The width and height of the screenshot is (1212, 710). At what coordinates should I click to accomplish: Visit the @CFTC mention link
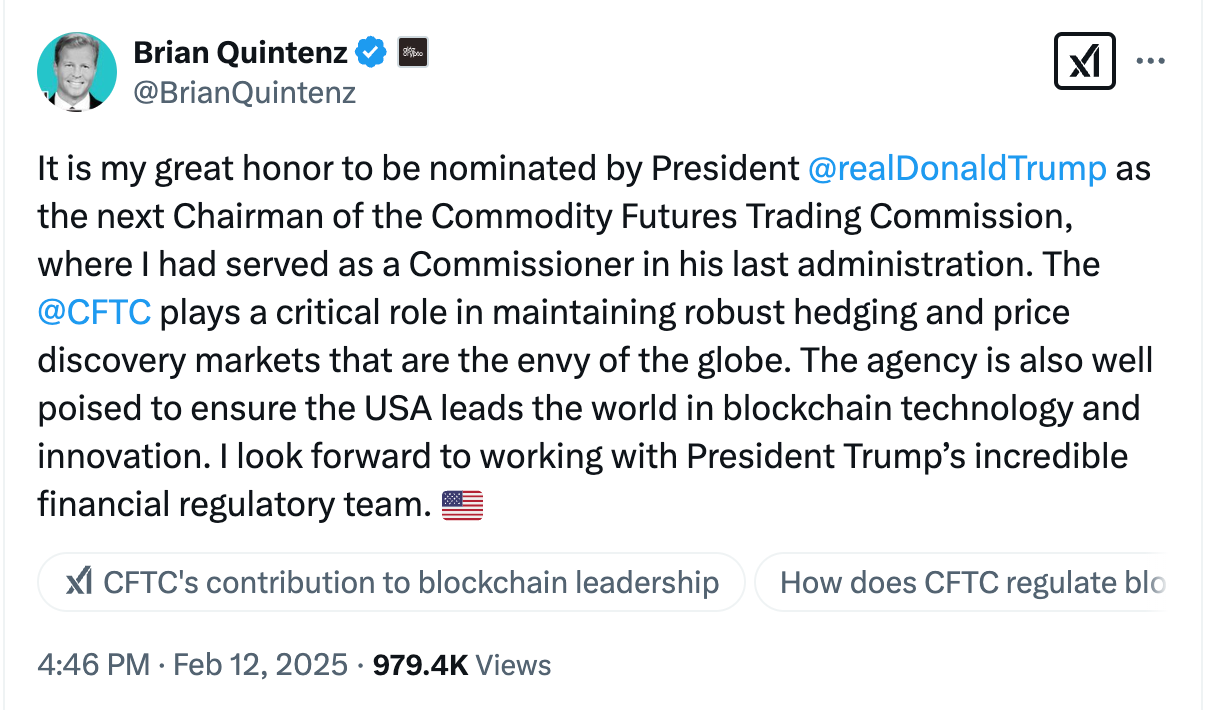(x=94, y=313)
